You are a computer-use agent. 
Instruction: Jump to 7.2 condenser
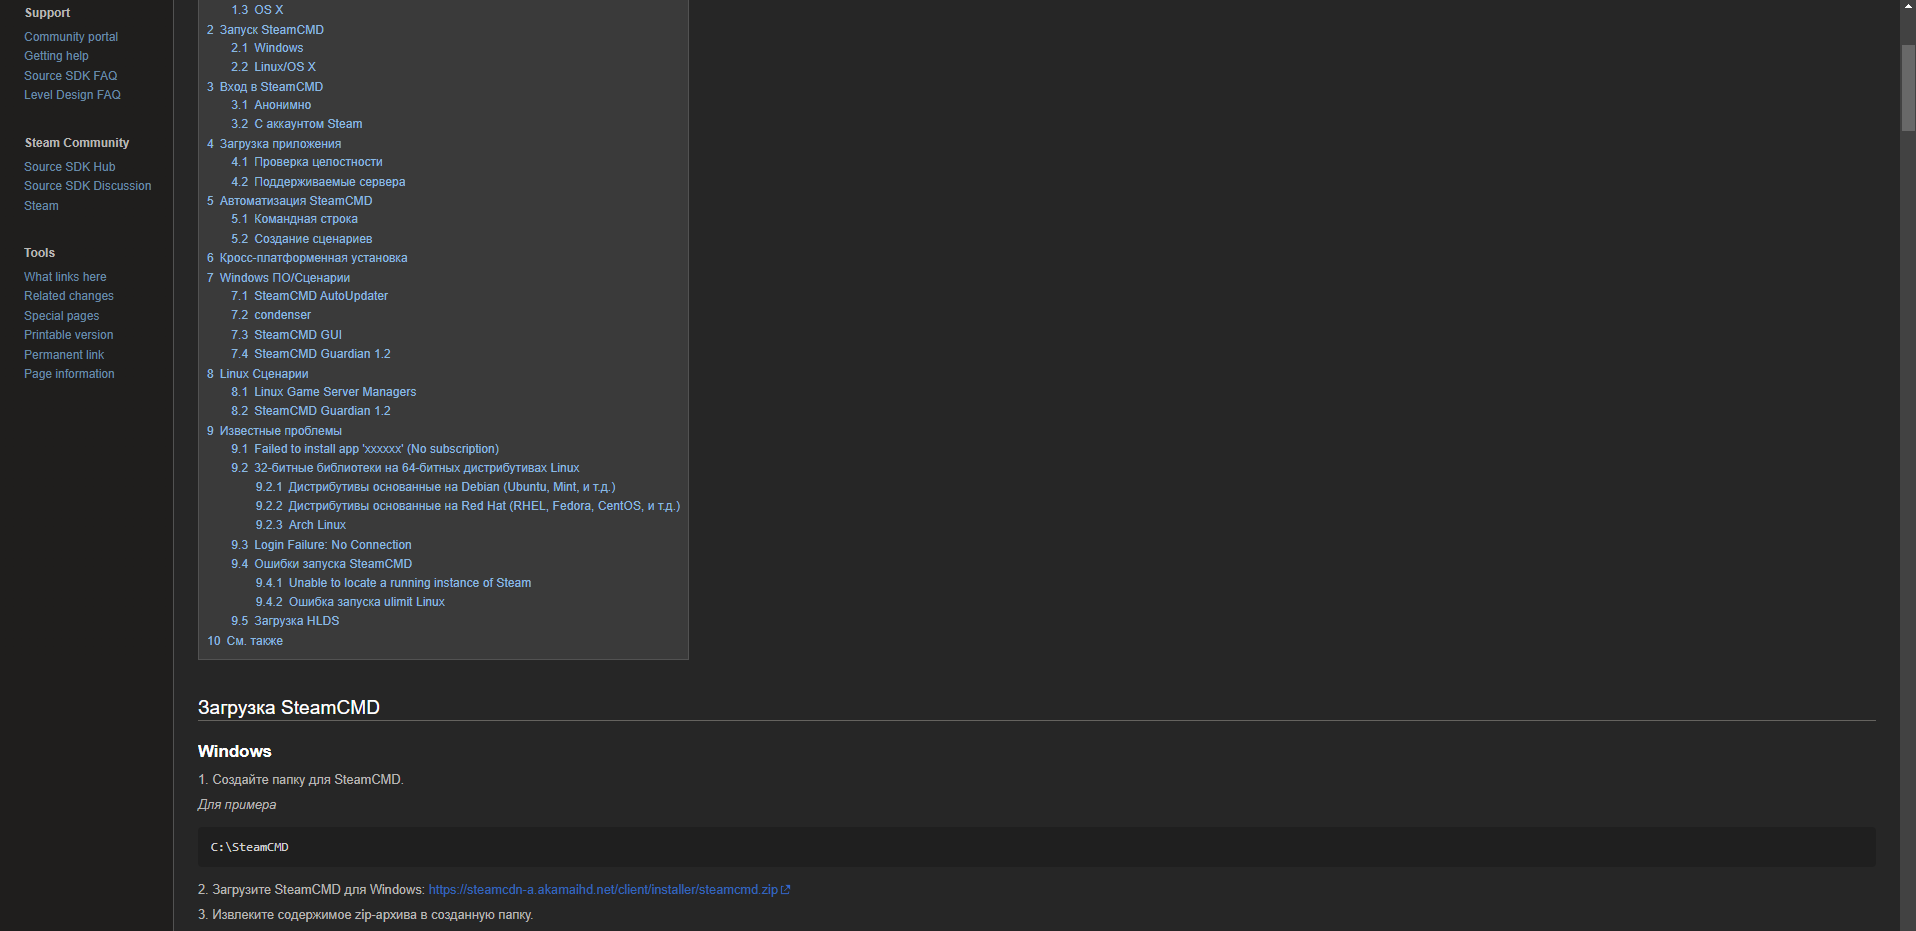click(x=271, y=315)
